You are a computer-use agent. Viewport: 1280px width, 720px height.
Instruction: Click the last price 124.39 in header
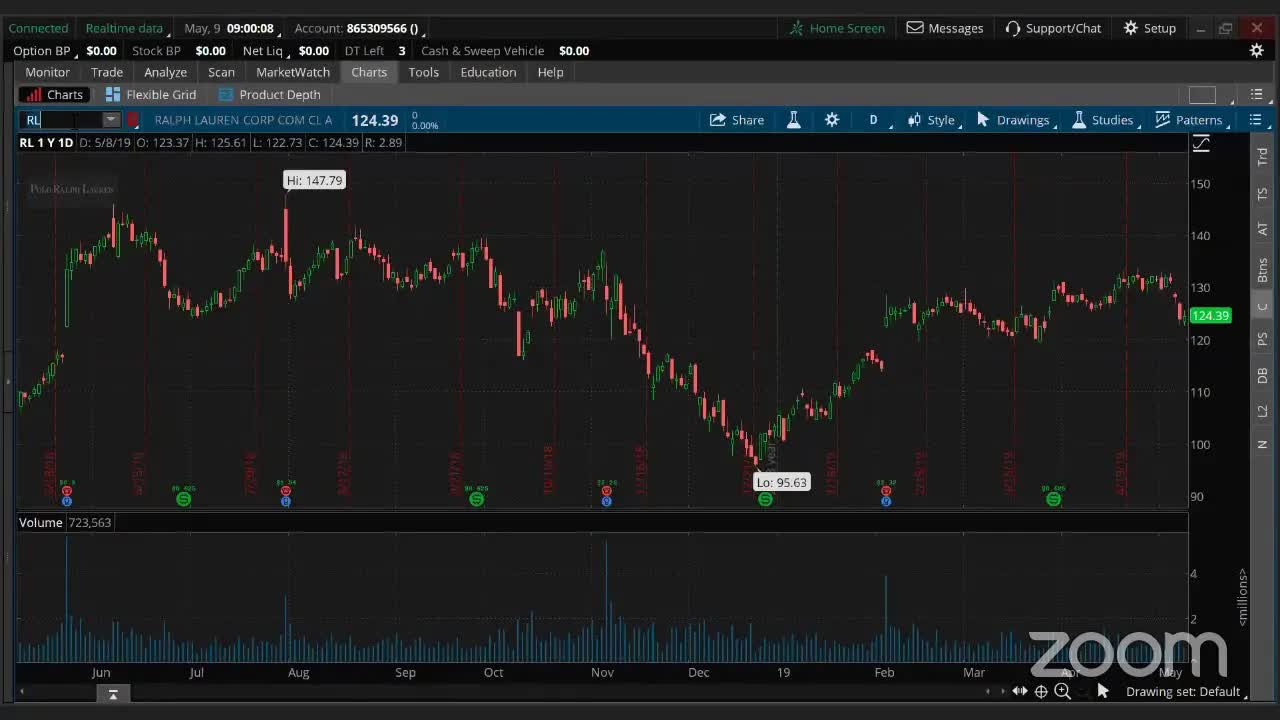pyautogui.click(x=375, y=120)
